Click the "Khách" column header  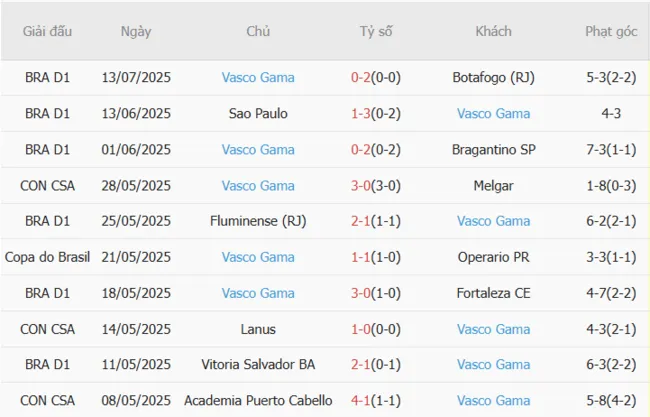493,31
